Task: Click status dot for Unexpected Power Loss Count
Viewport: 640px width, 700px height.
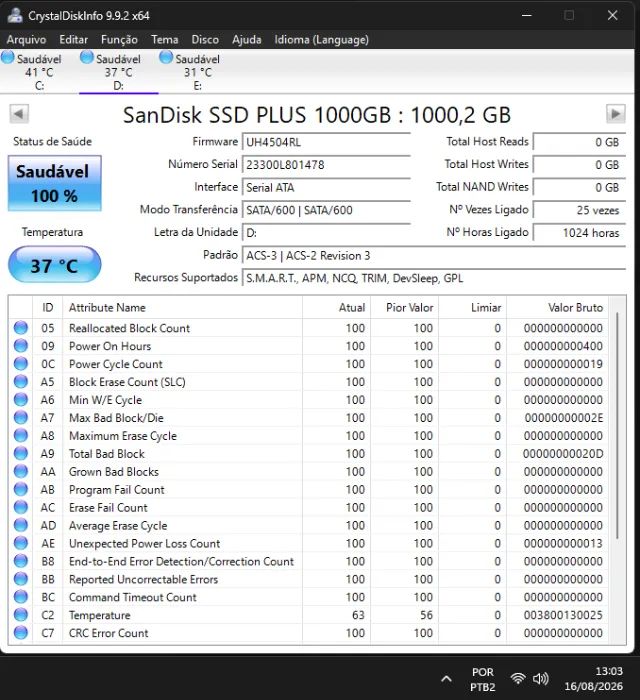Action: coord(21,543)
